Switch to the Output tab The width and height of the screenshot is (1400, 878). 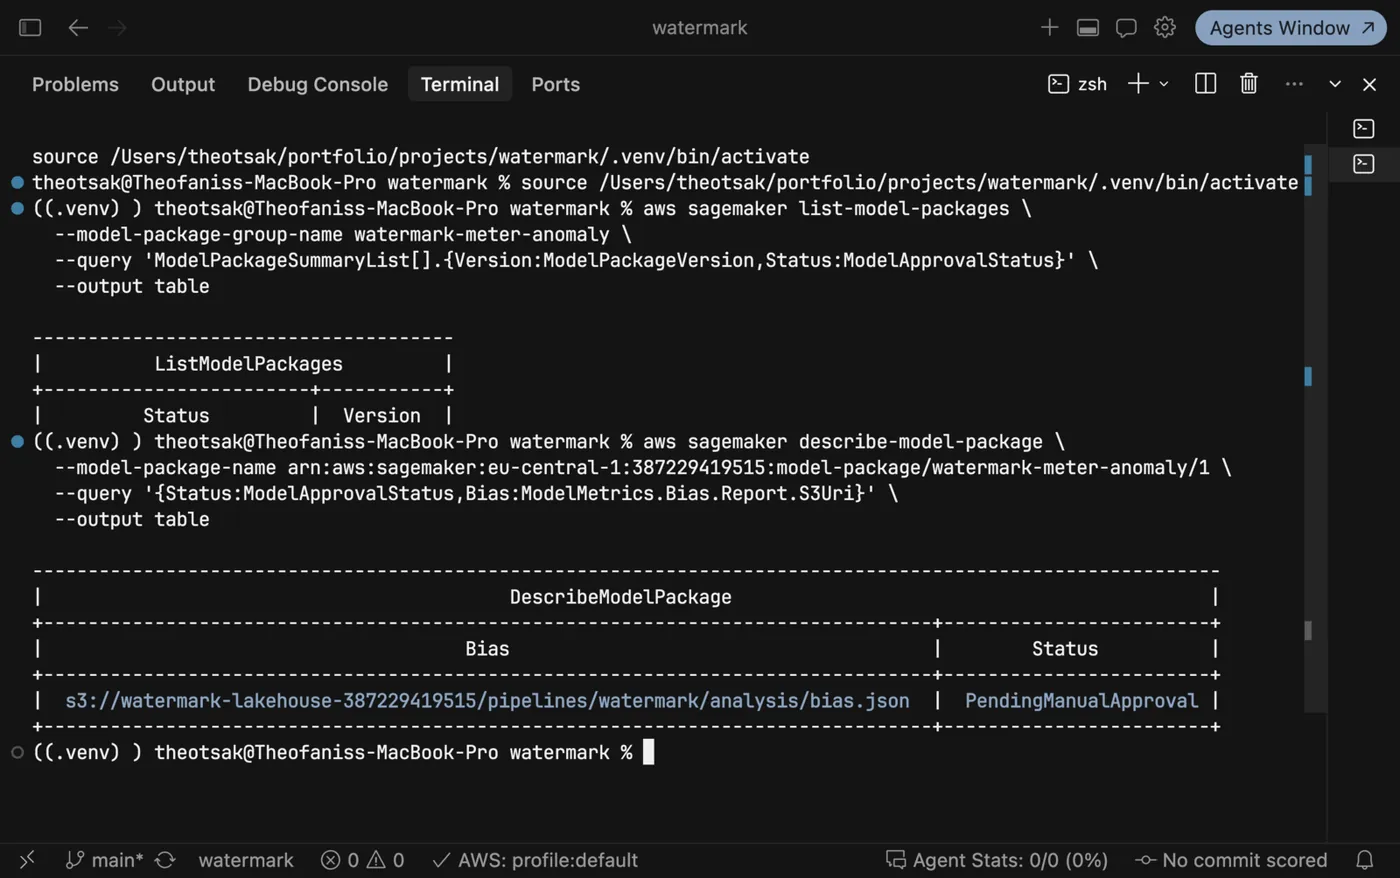183,84
